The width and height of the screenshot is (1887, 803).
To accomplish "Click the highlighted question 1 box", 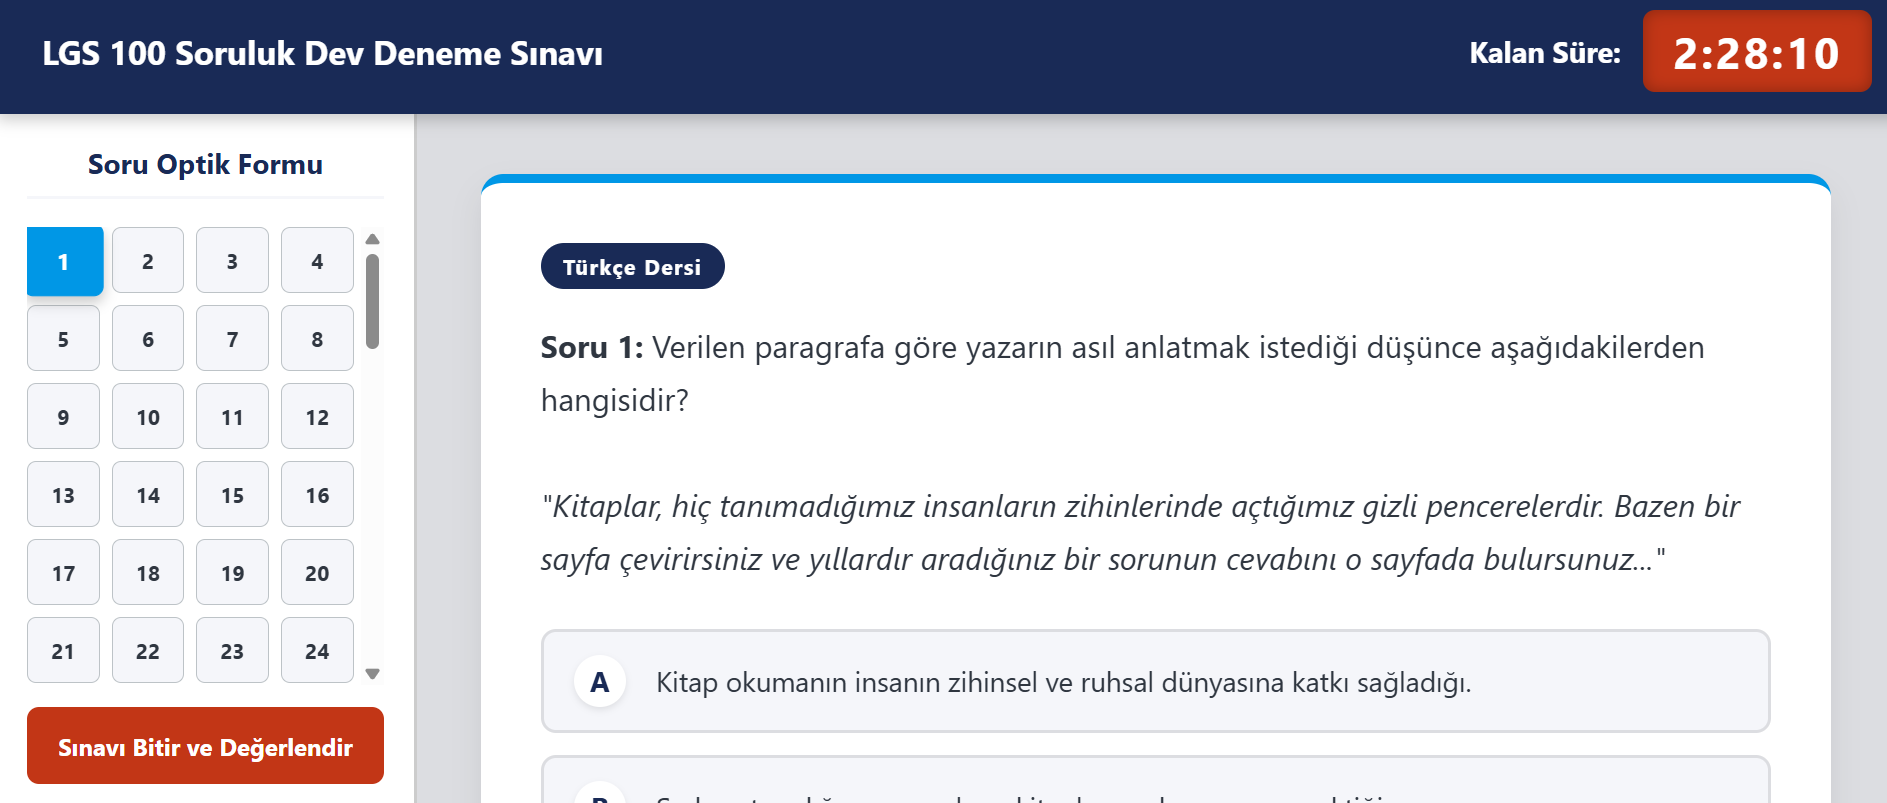I will tap(65, 260).
